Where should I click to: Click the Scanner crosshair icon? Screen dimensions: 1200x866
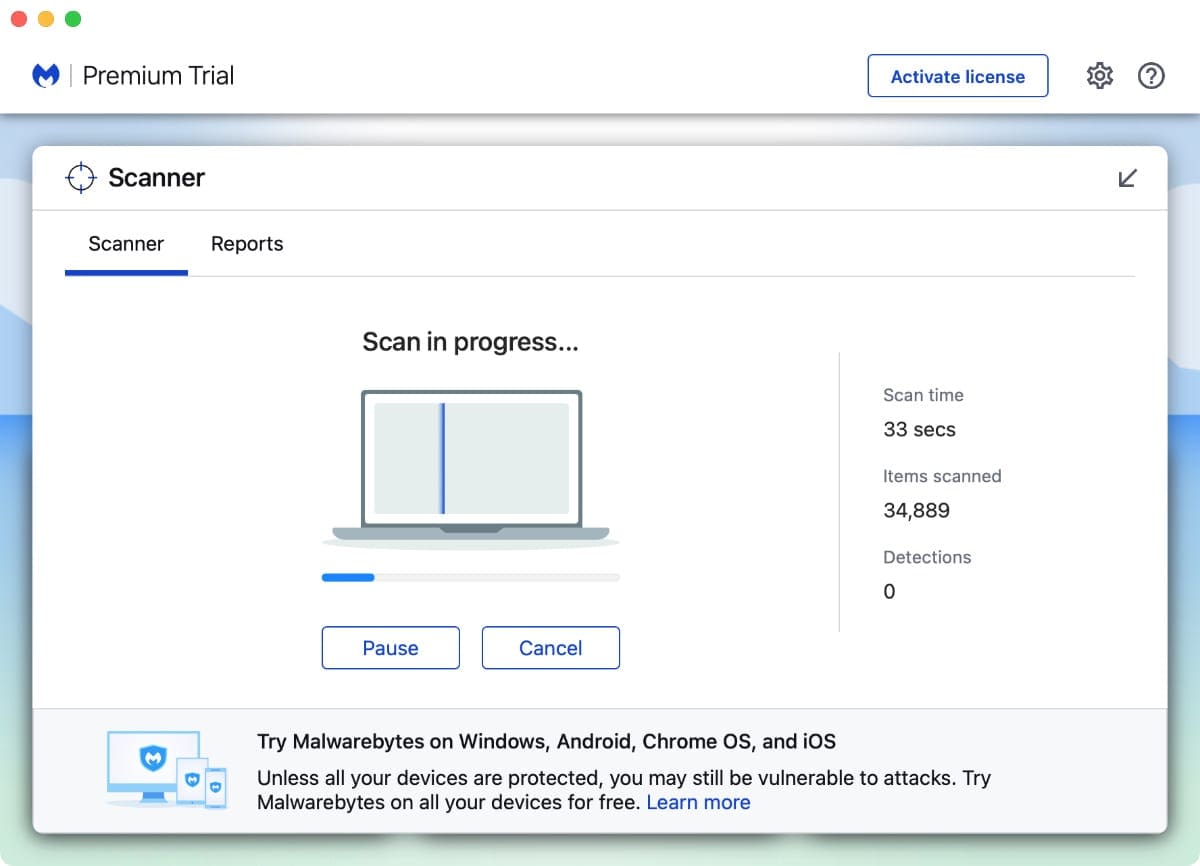pyautogui.click(x=80, y=178)
